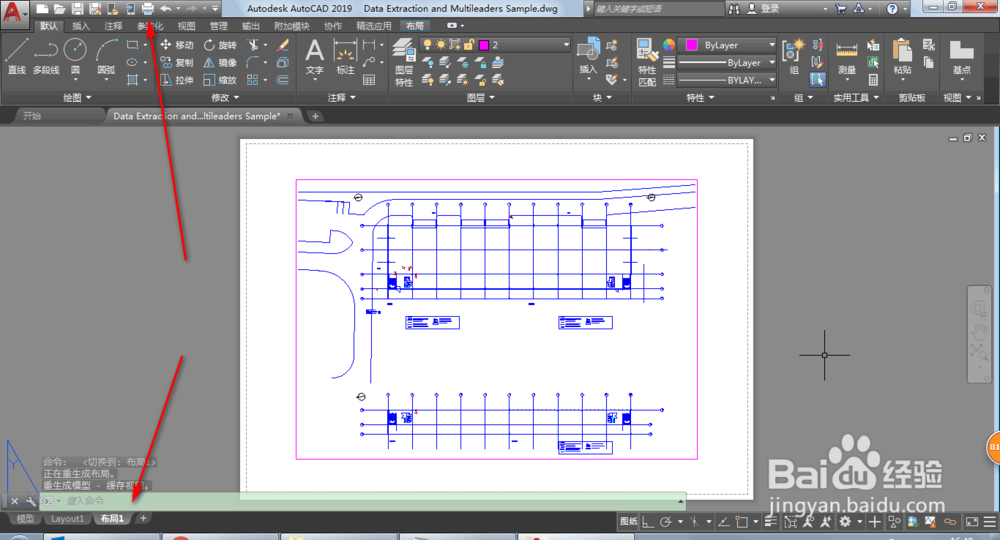Click the Plot printer icon in toolbar
The width and height of the screenshot is (1000, 540).
pyautogui.click(x=147, y=8)
